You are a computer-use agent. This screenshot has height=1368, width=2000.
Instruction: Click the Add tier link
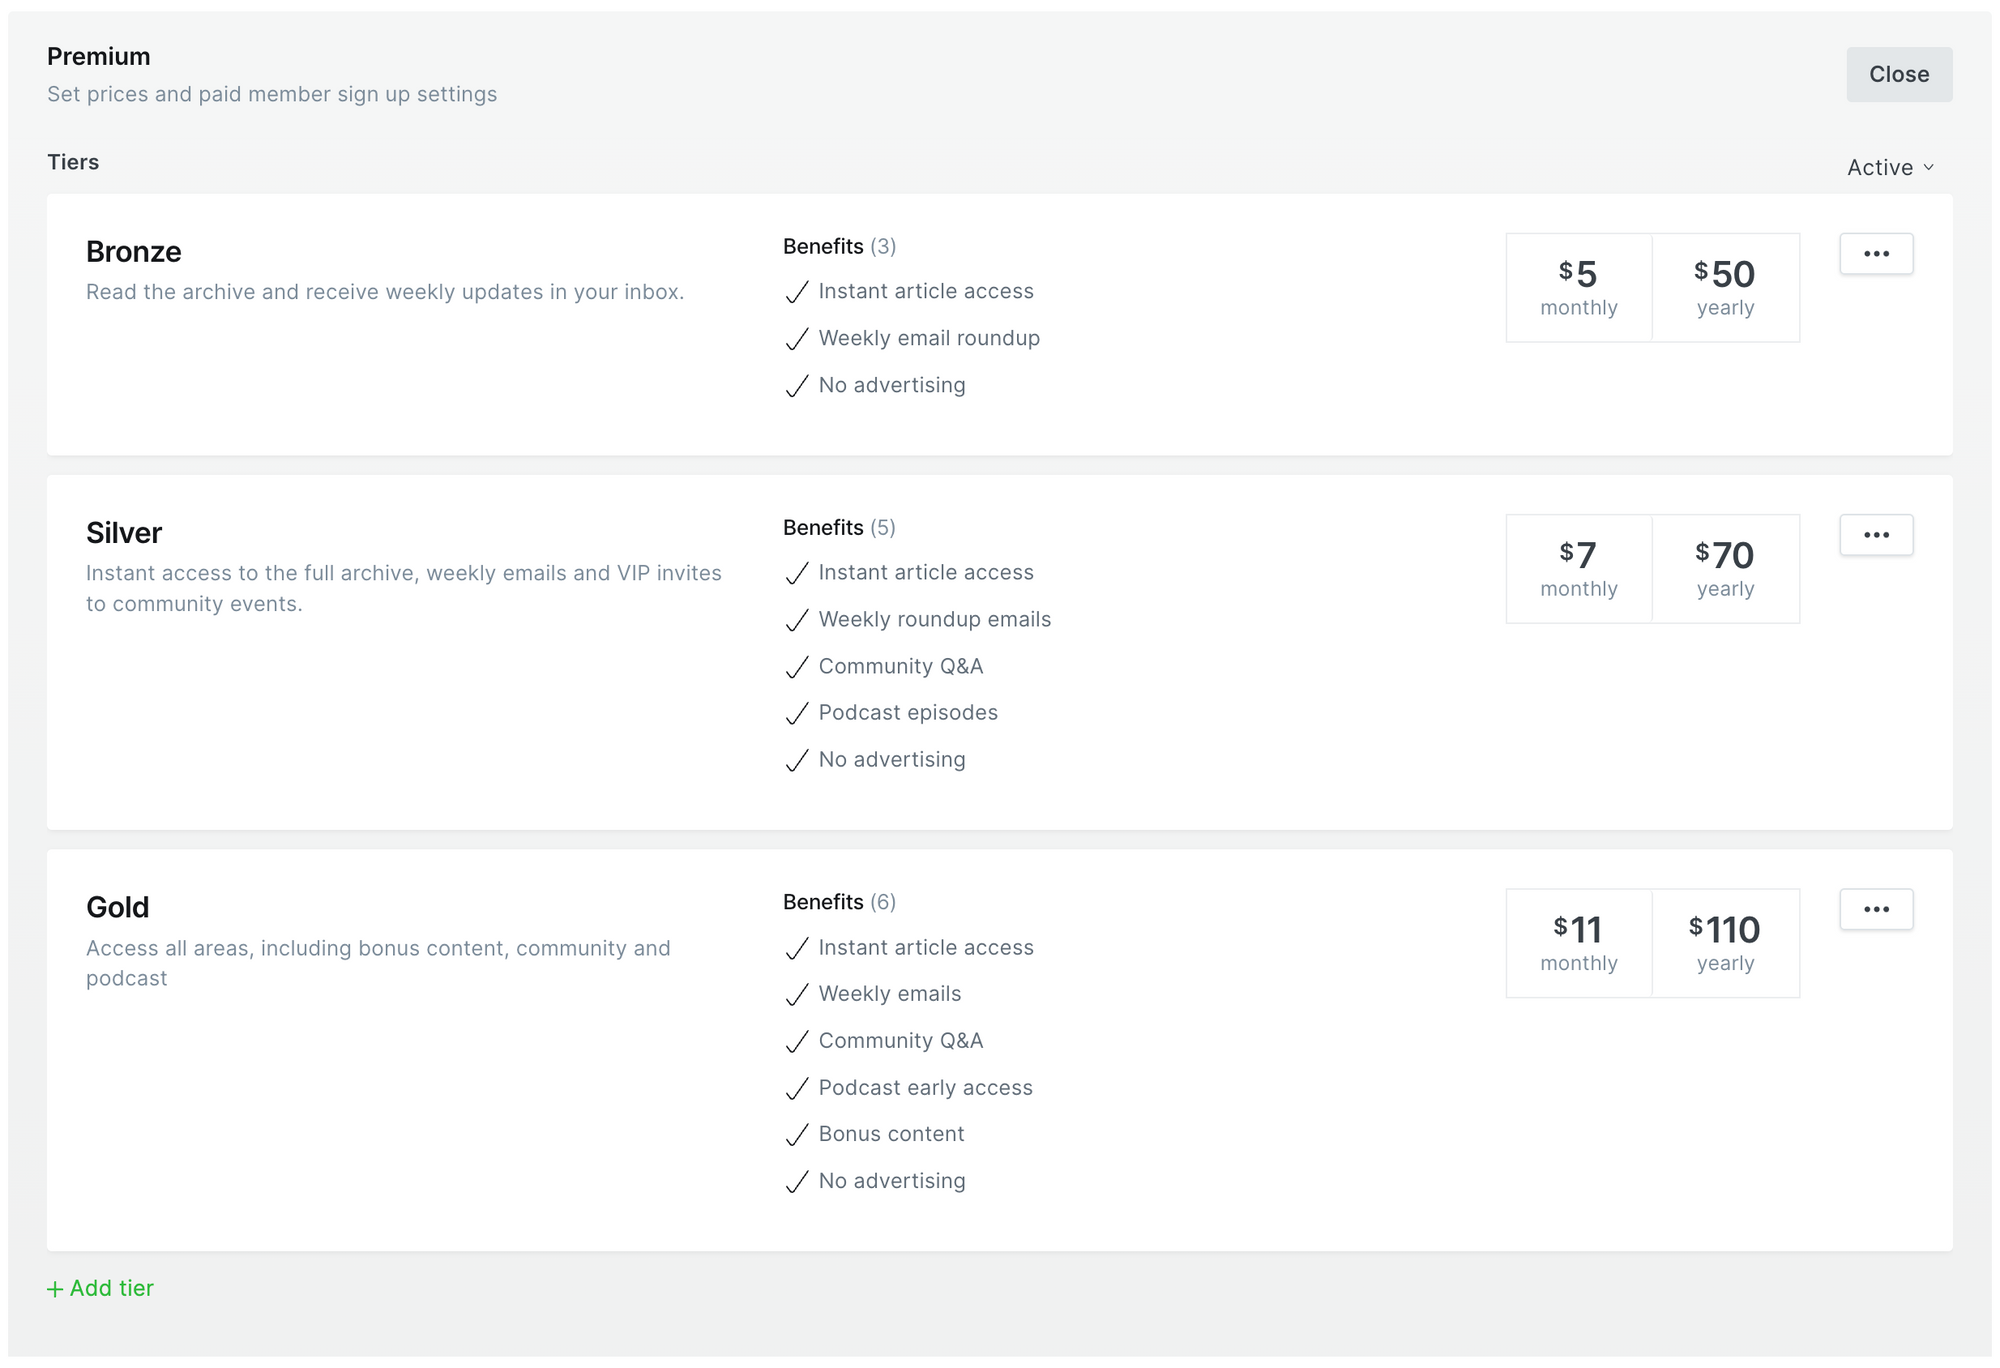(x=111, y=1288)
